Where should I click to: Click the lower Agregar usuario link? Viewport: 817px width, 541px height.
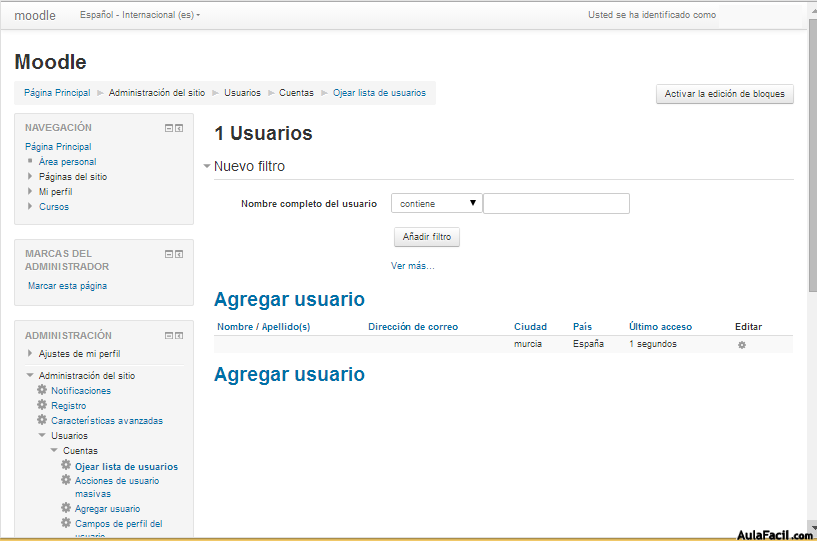pyautogui.click(x=289, y=375)
